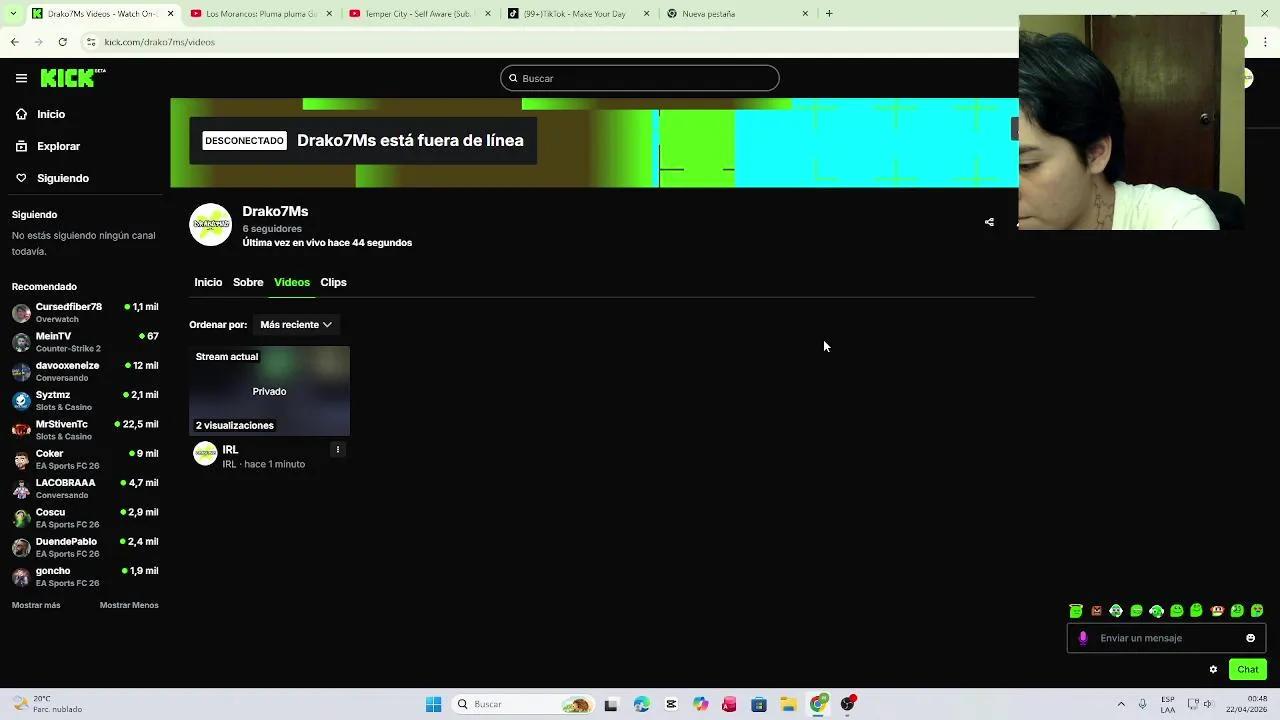Image resolution: width=1280 pixels, height=720 pixels.
Task: Switch to Los Morancos YouTube tab
Action: click(260, 14)
